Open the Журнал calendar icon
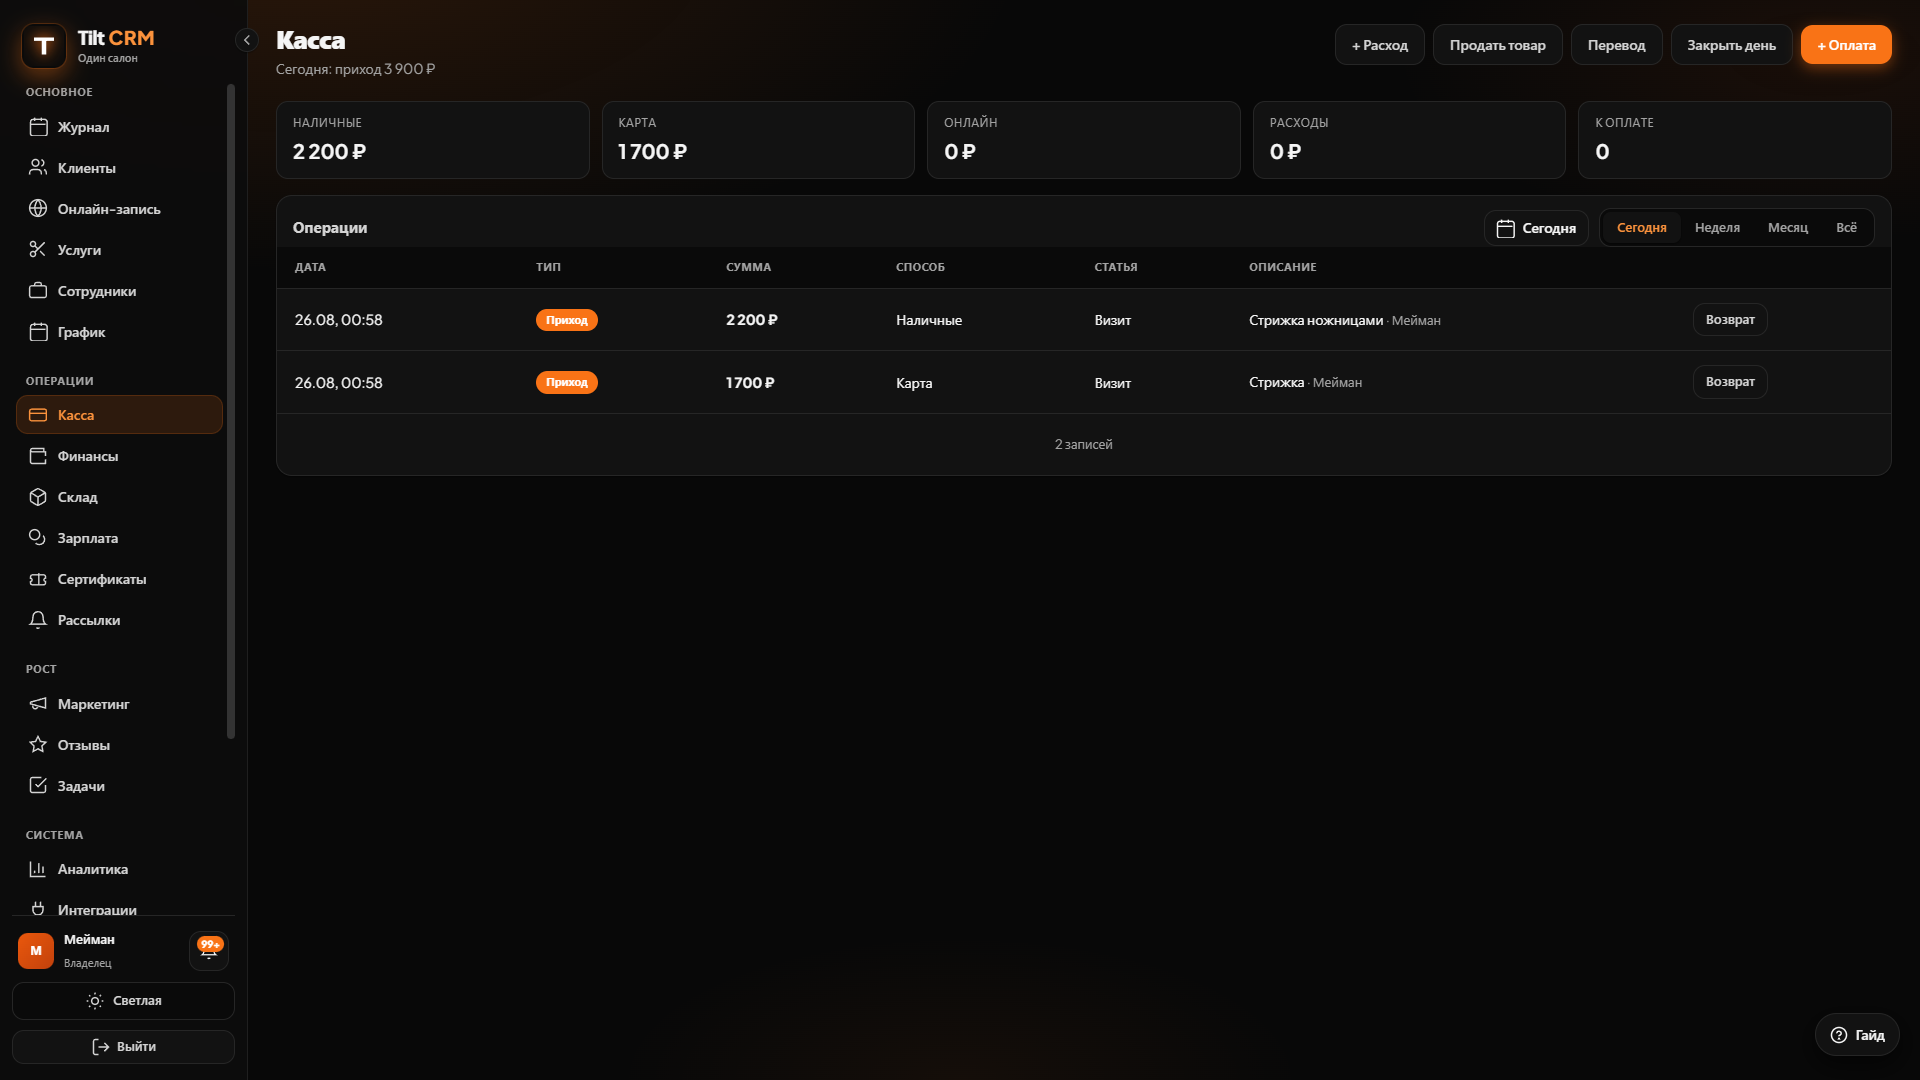Screen dimensions: 1920x1080 click(38, 127)
